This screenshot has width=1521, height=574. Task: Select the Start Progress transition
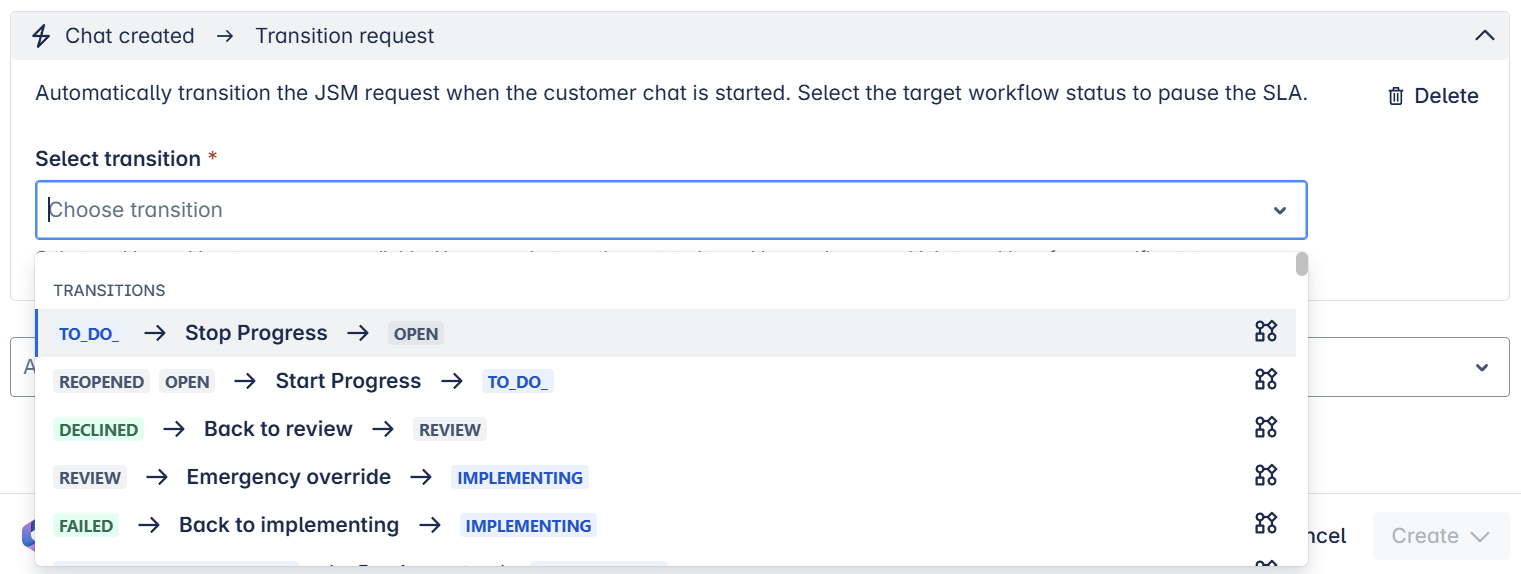pos(348,381)
